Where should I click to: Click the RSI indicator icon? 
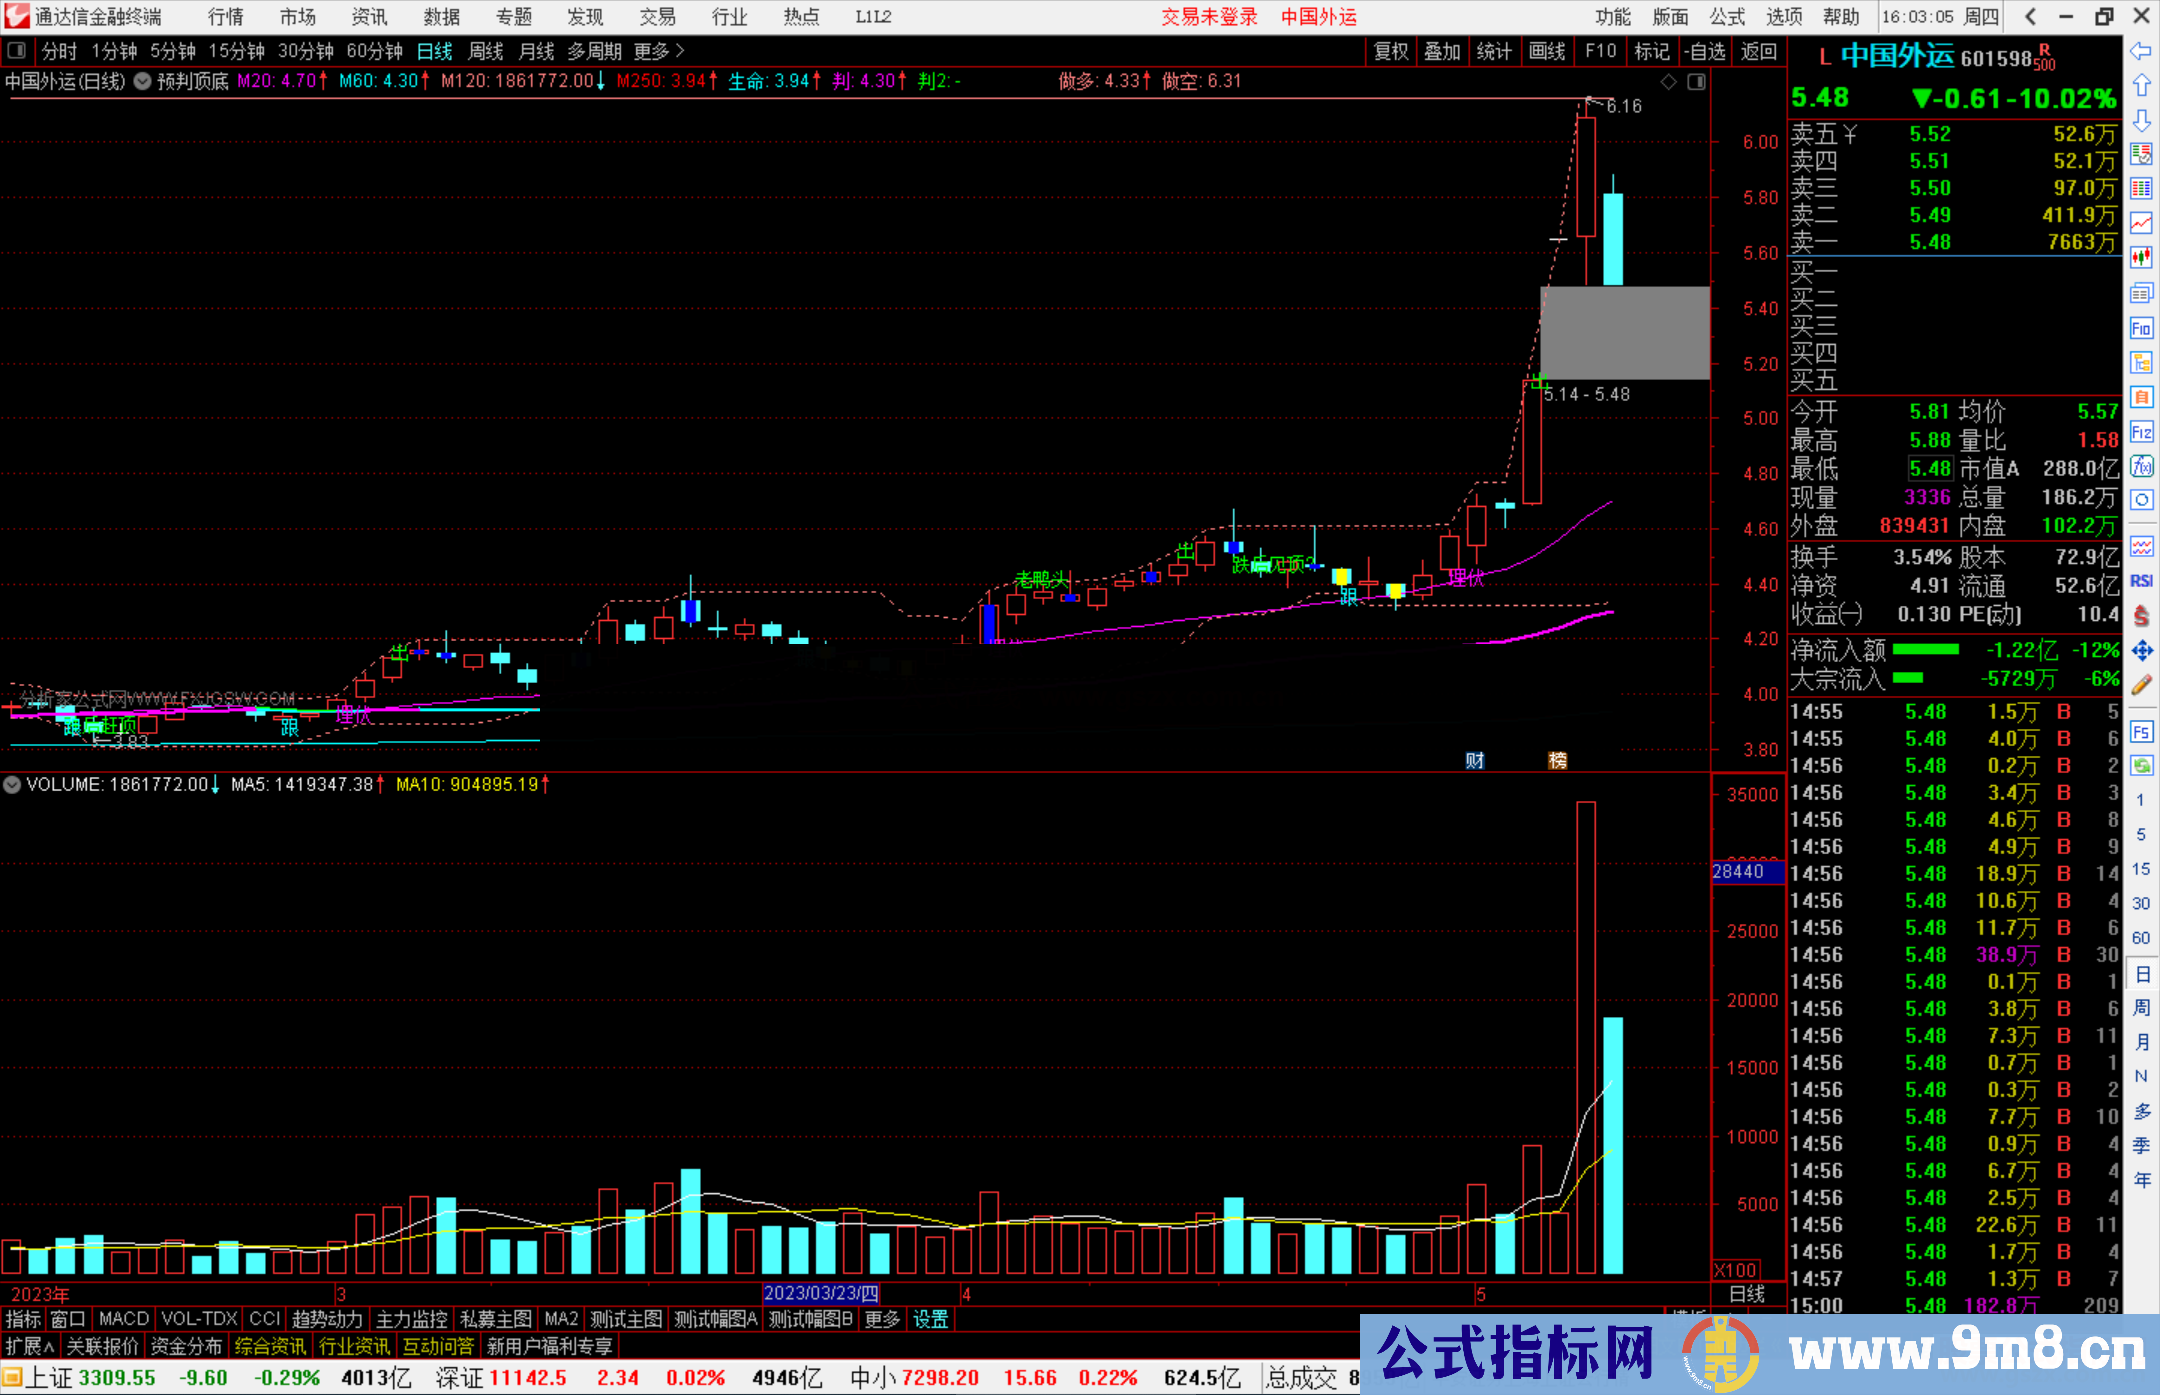click(2141, 581)
